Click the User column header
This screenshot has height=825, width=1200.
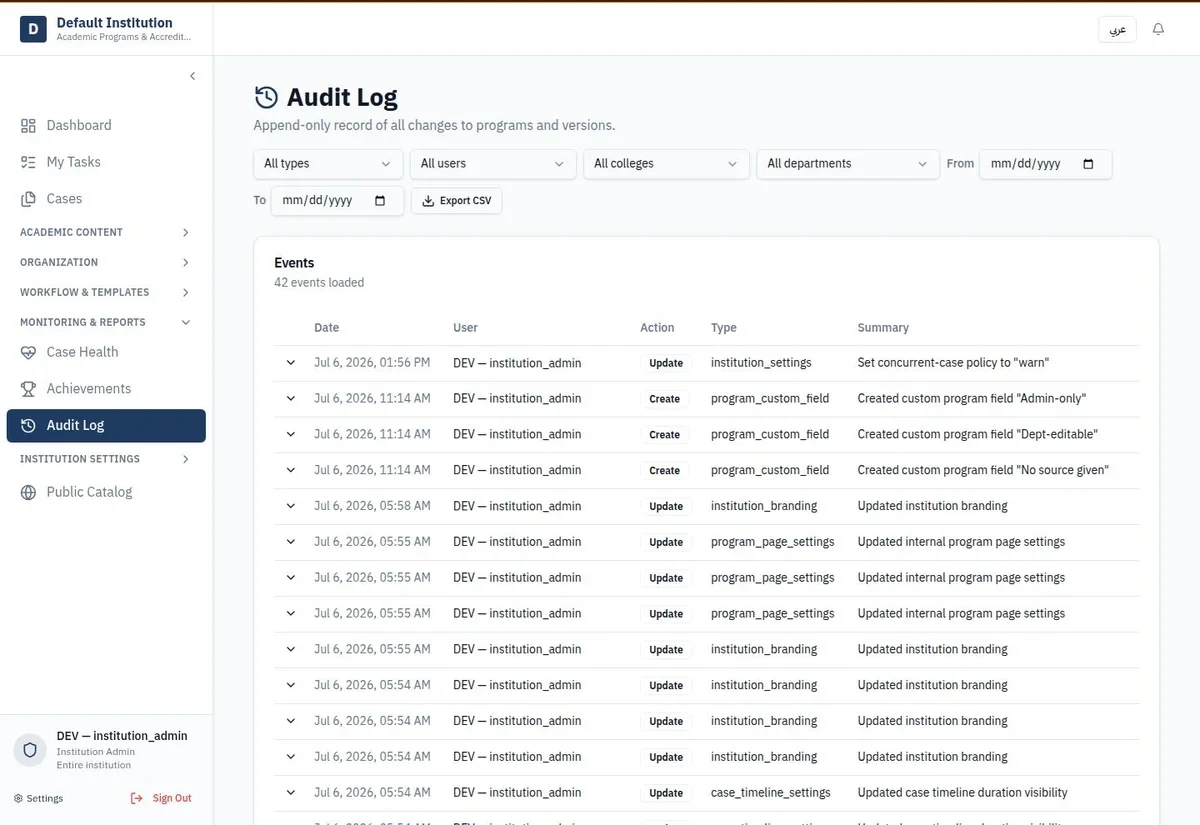[x=465, y=328]
